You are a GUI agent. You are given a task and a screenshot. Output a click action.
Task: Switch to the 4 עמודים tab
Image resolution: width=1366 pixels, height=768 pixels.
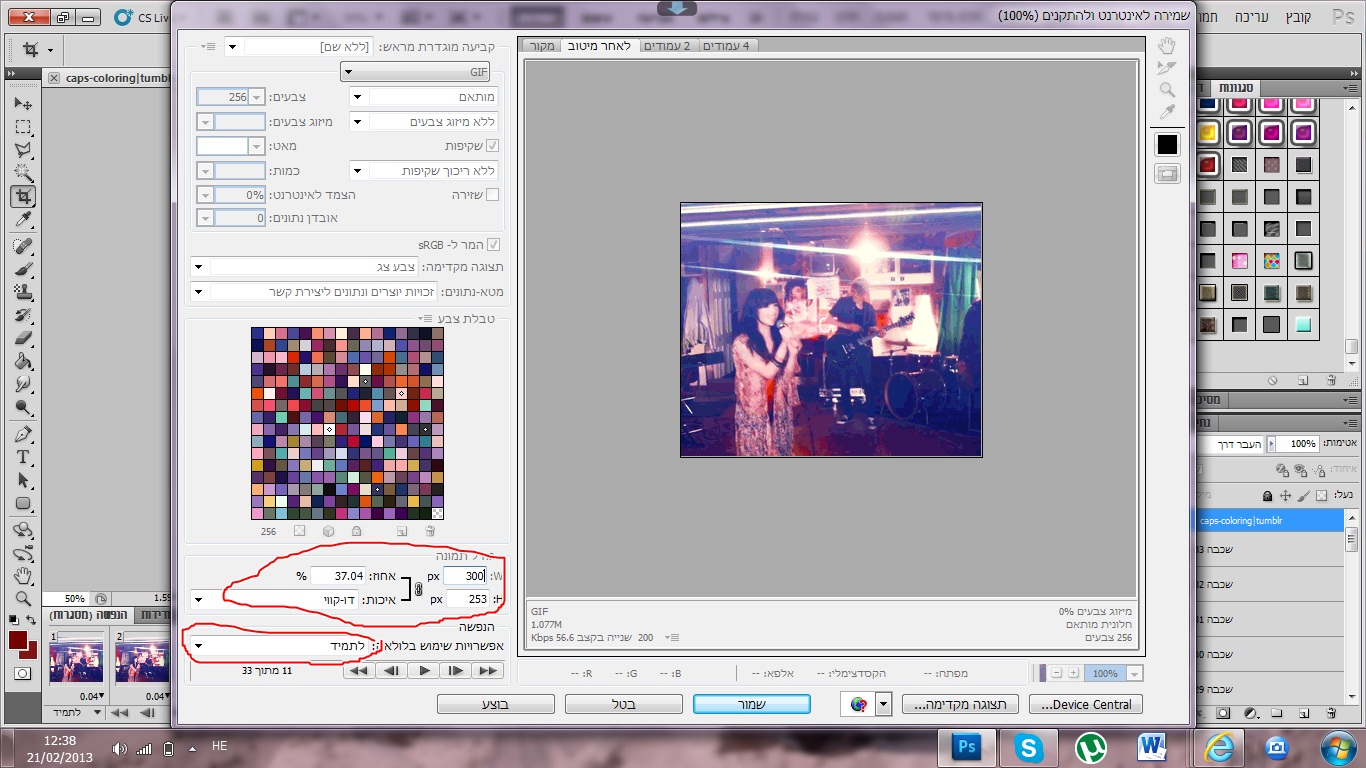[x=727, y=46]
